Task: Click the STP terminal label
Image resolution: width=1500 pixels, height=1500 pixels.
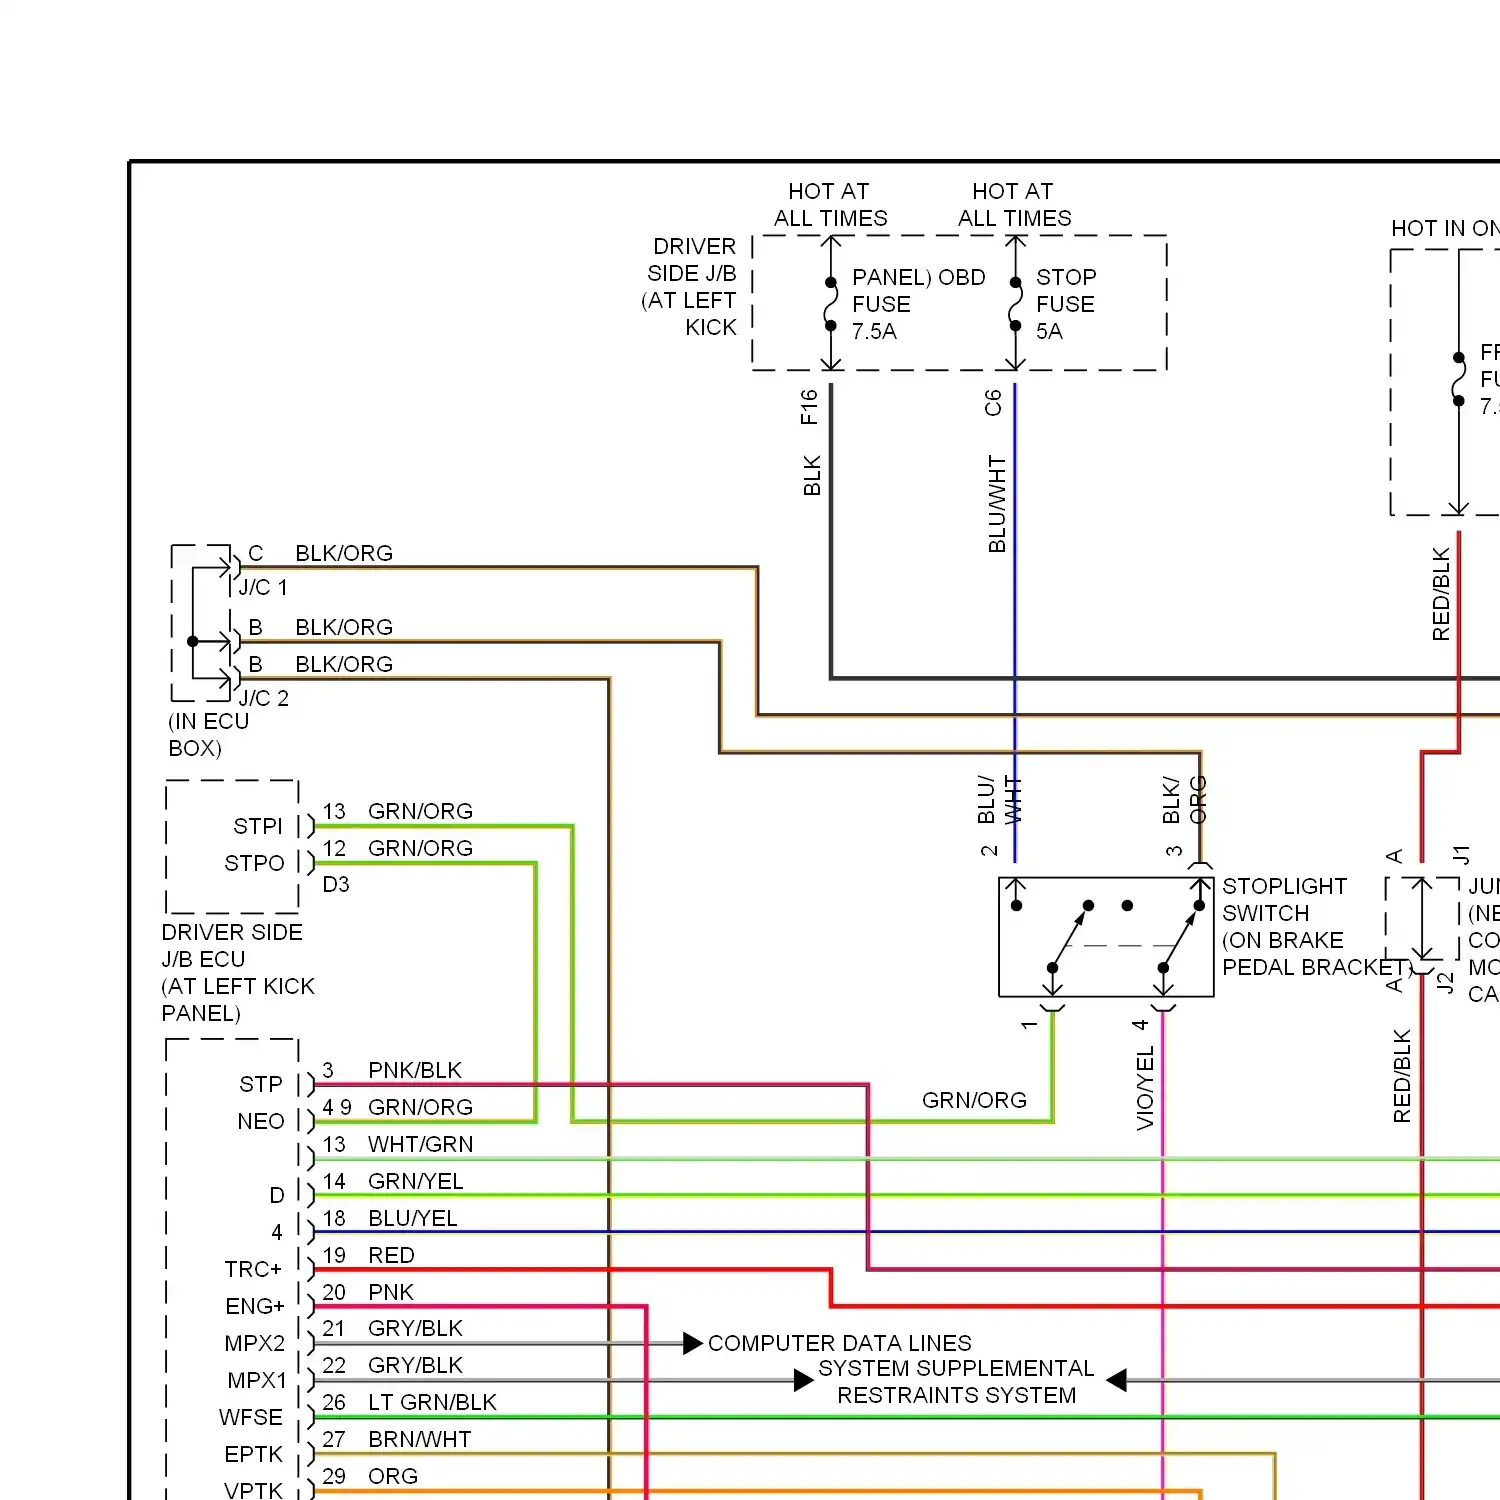Action: point(261,1084)
